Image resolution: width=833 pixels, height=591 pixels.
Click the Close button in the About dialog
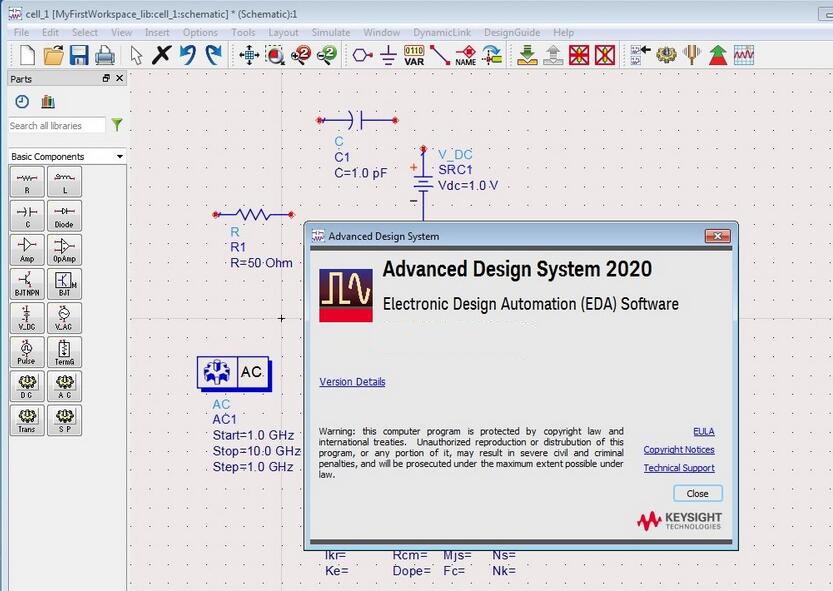click(698, 493)
